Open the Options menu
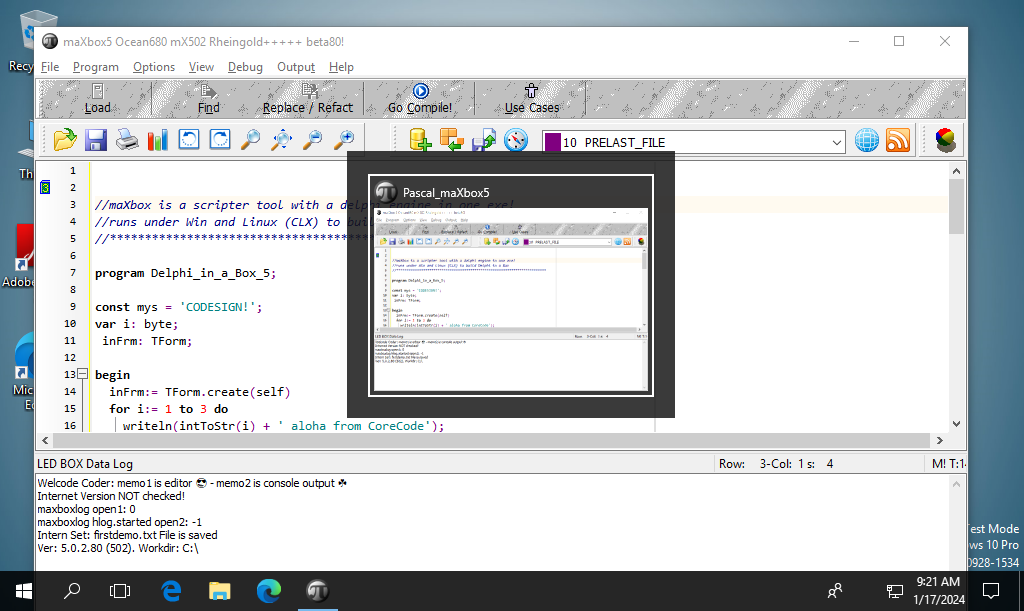This screenshot has height=611, width=1024. pos(154,67)
